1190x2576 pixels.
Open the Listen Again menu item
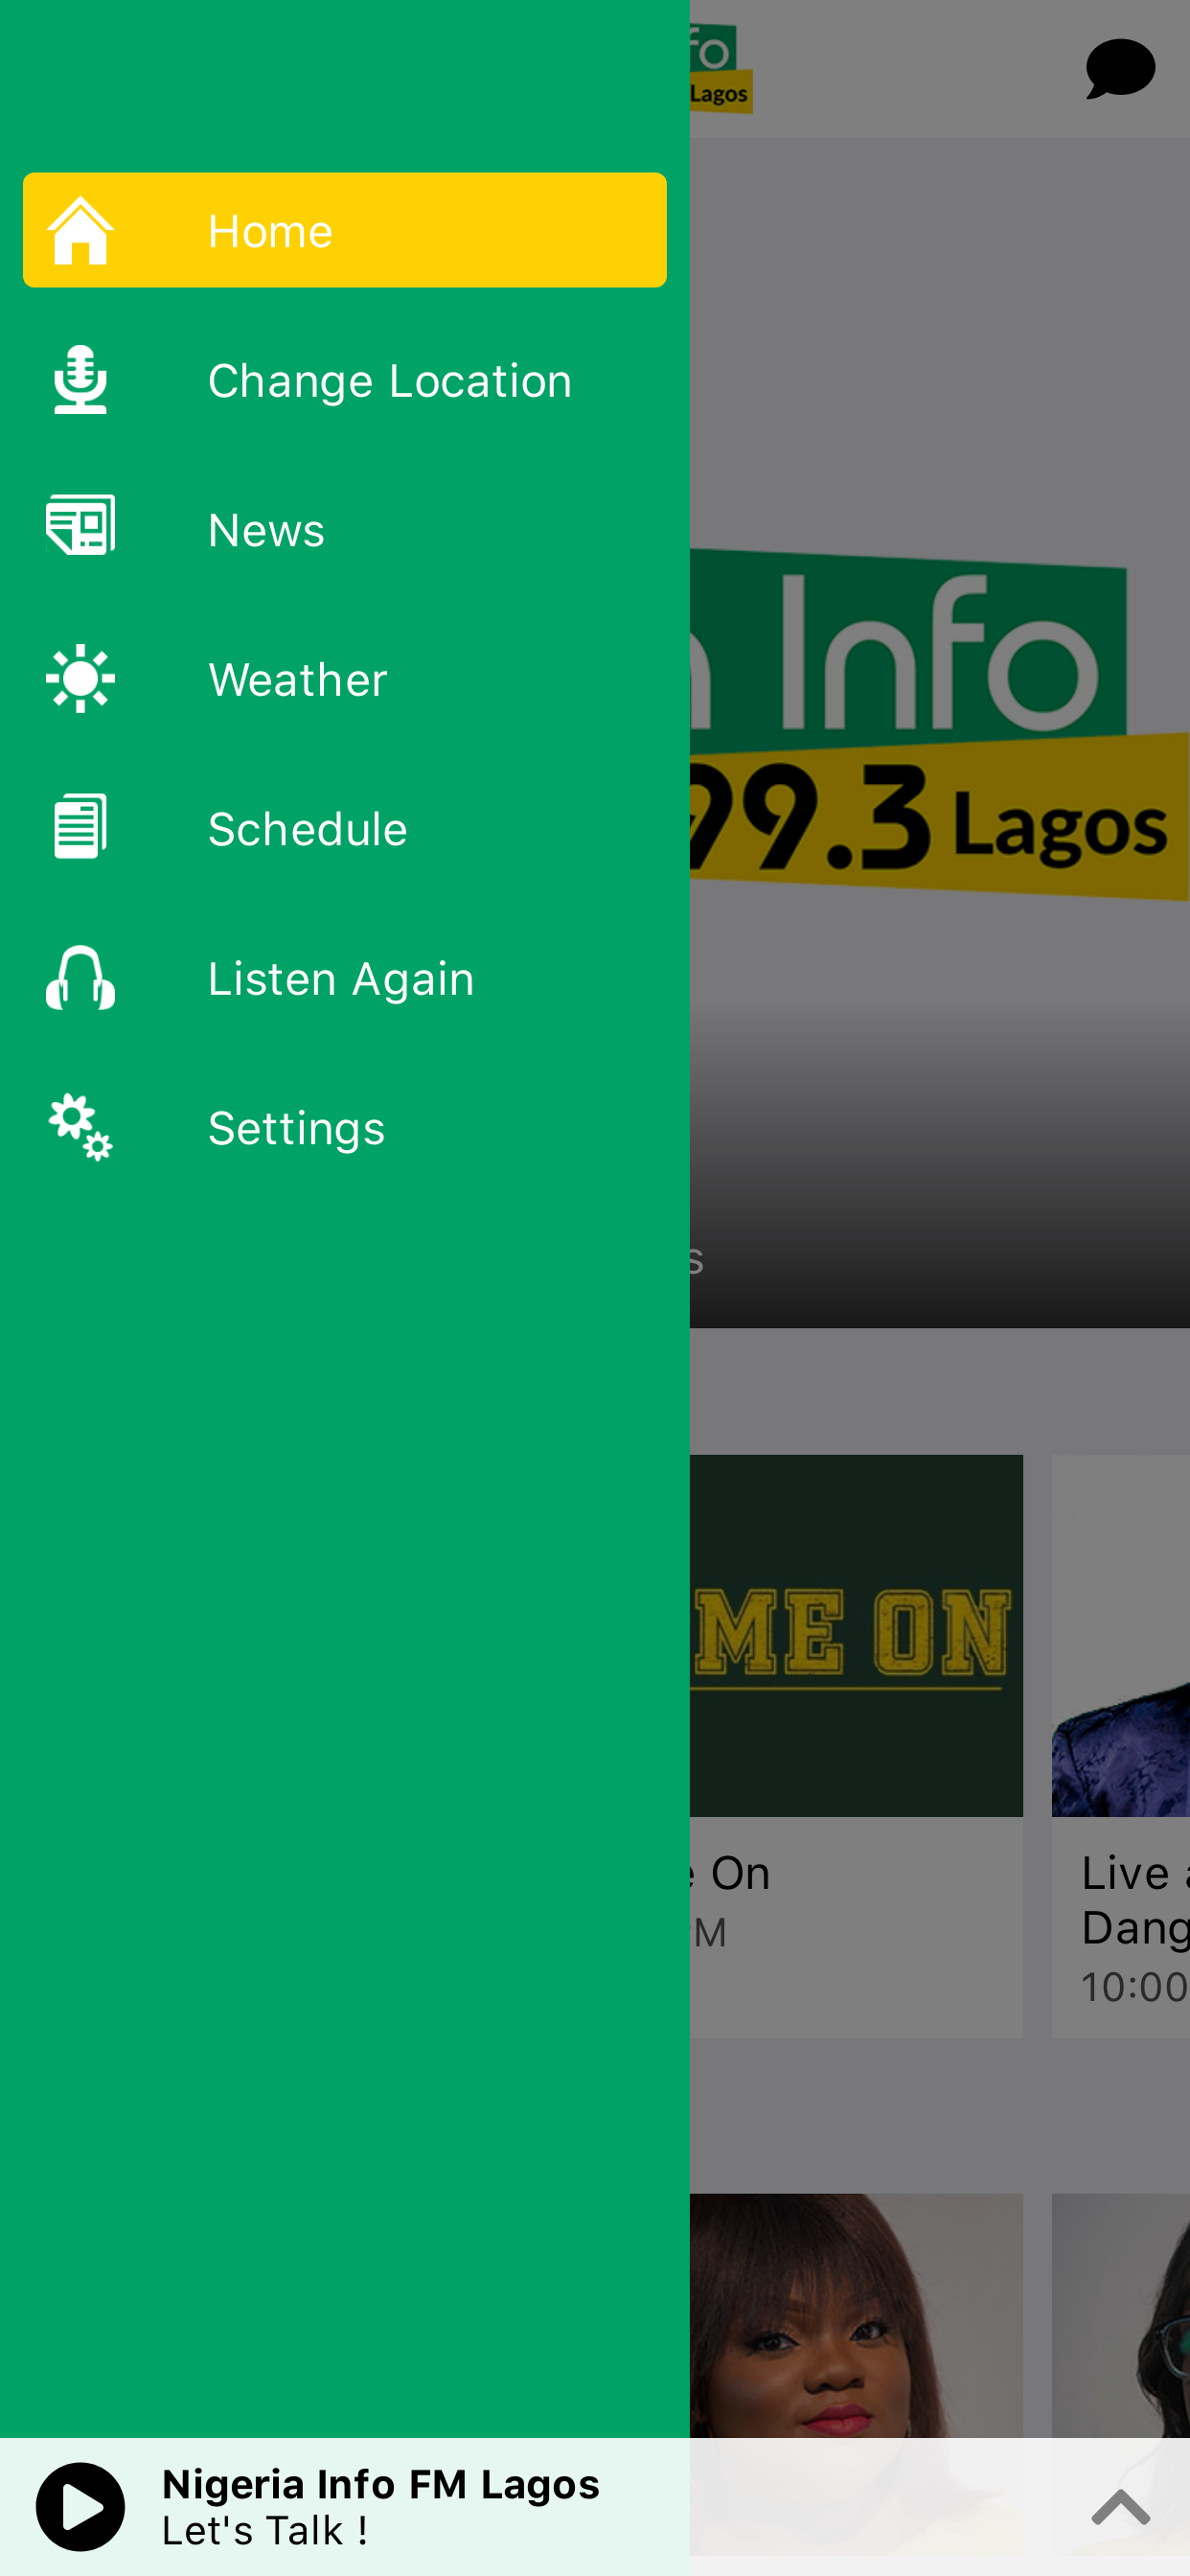(344, 978)
